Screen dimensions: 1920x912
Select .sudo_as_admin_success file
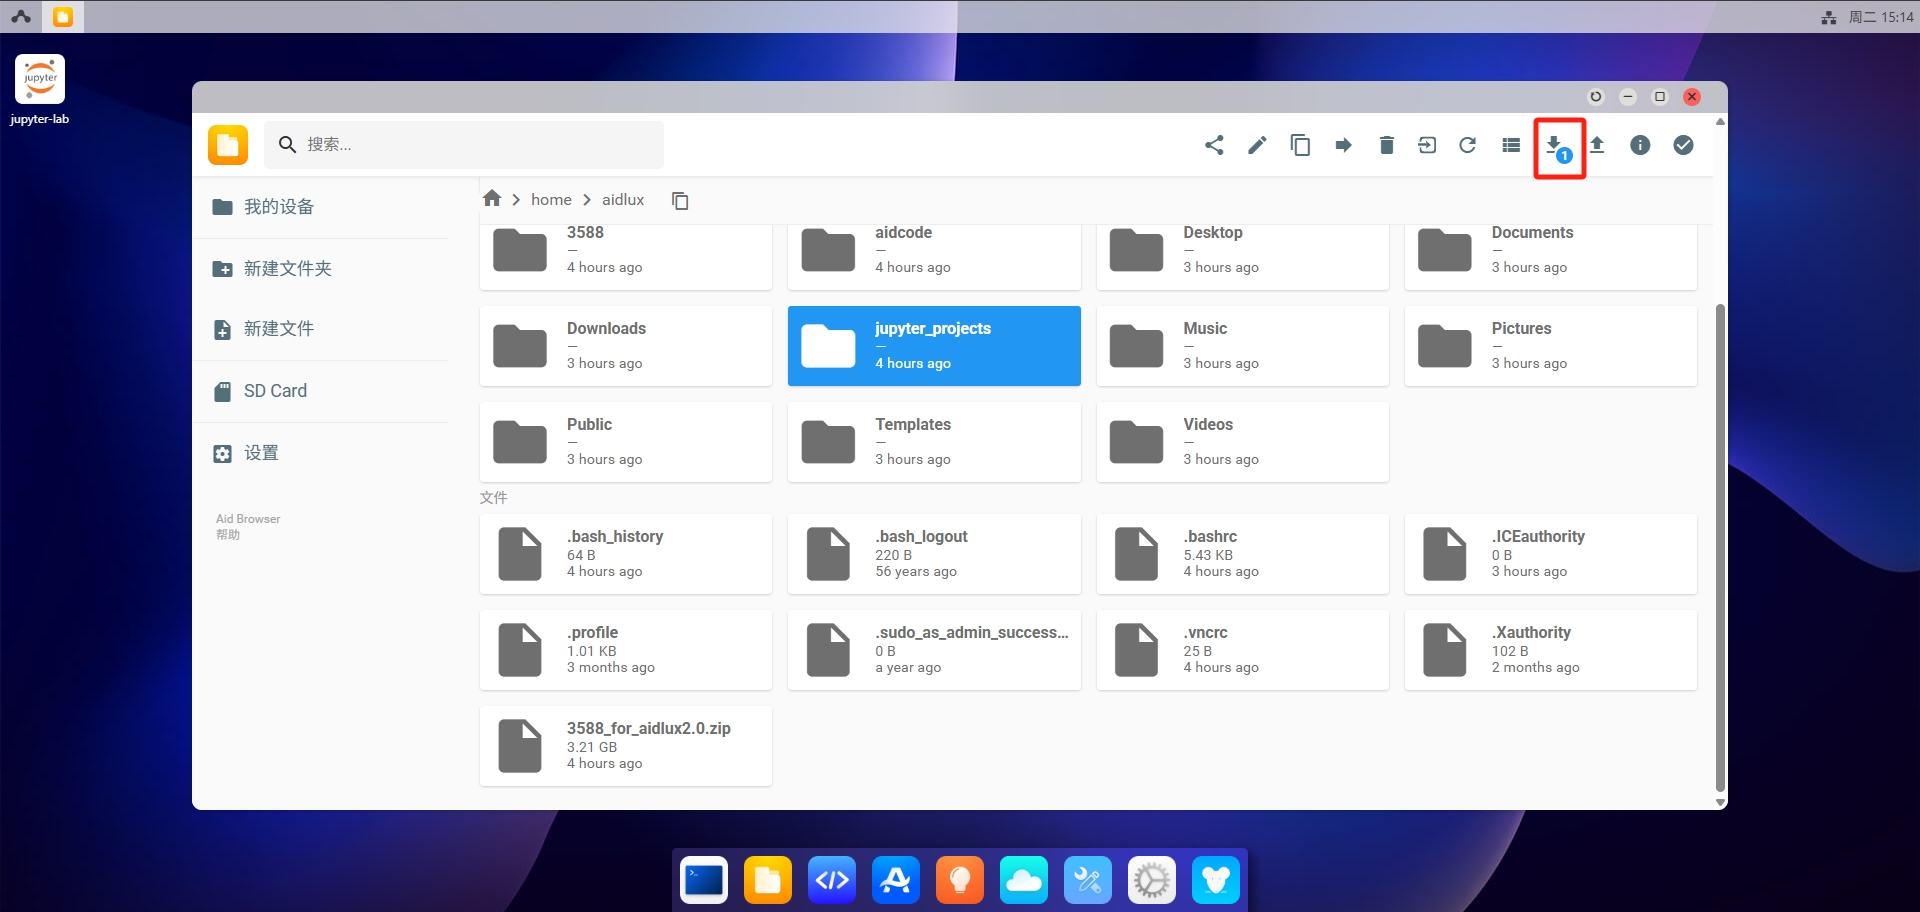click(x=934, y=650)
